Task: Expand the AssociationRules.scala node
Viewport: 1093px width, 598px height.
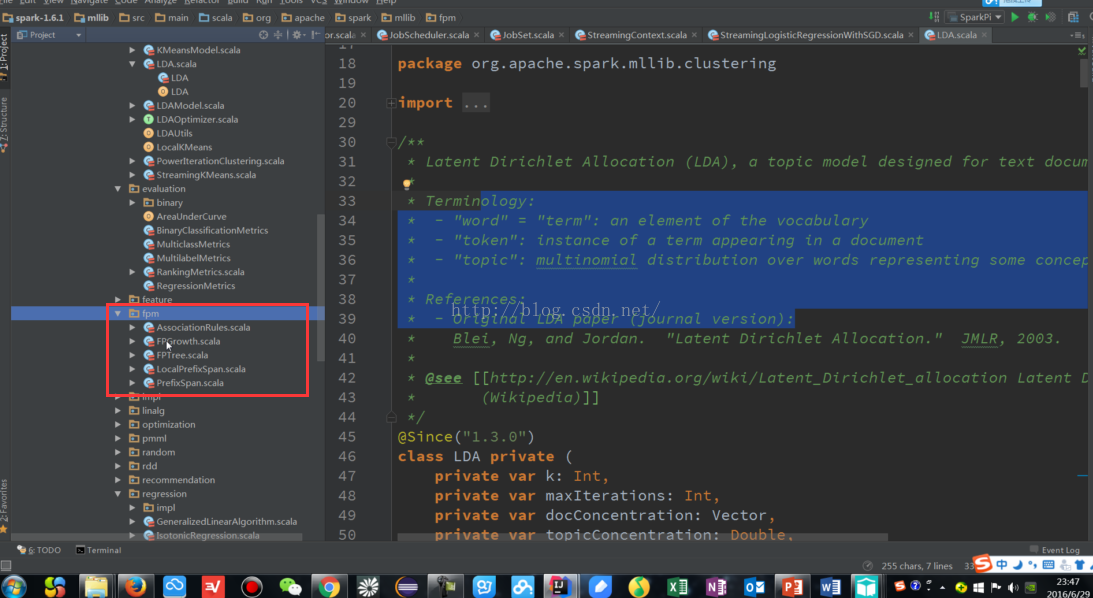Action: pos(132,328)
